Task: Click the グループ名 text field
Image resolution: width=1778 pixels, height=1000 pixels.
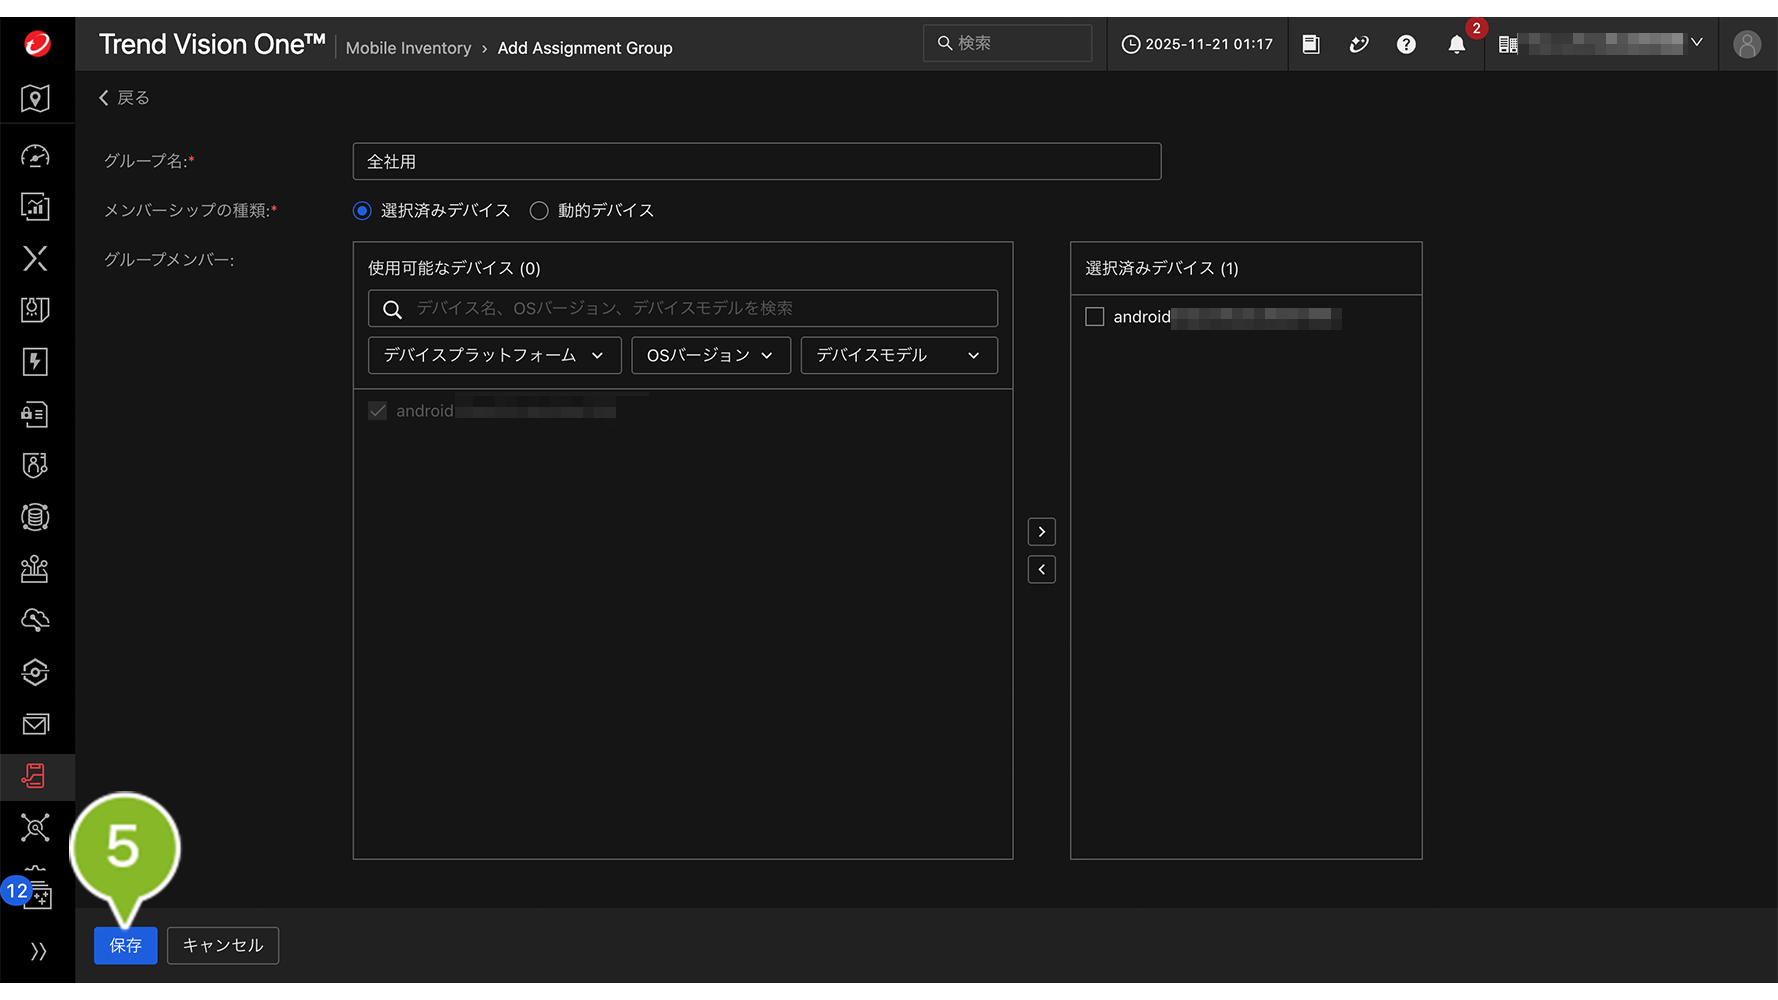Action: (756, 162)
